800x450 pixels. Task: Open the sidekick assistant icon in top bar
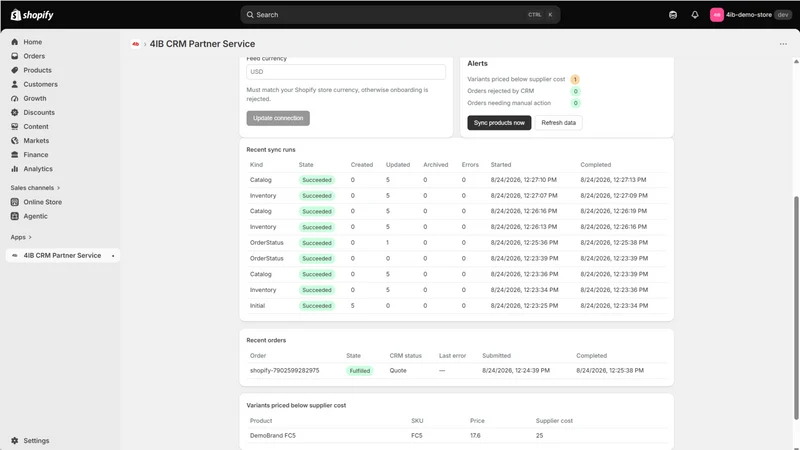[673, 15]
